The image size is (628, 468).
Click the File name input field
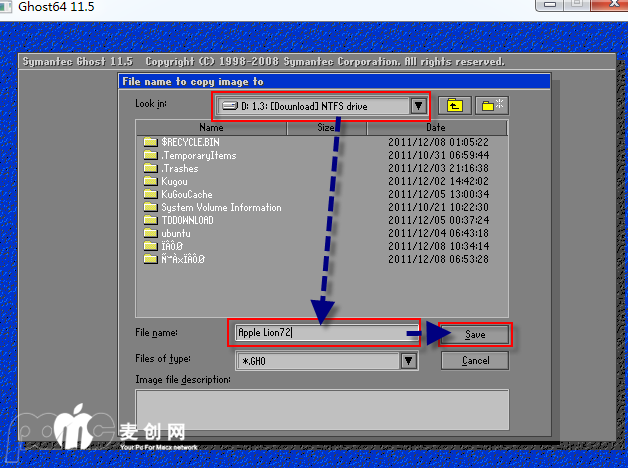(x=325, y=333)
